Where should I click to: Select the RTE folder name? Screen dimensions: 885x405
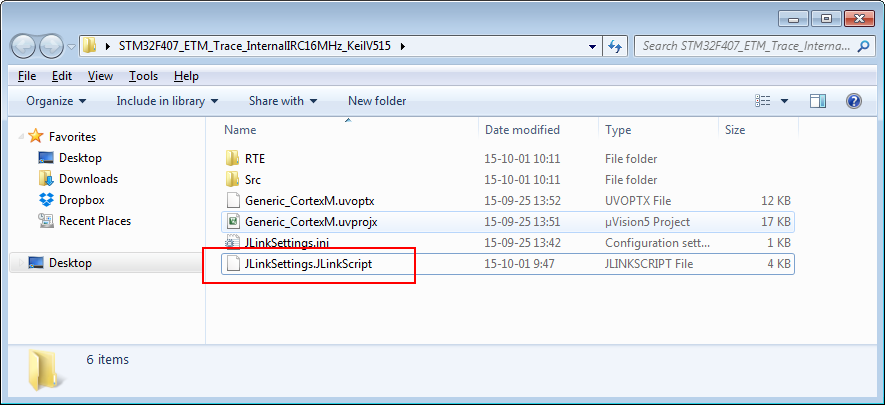coord(255,159)
